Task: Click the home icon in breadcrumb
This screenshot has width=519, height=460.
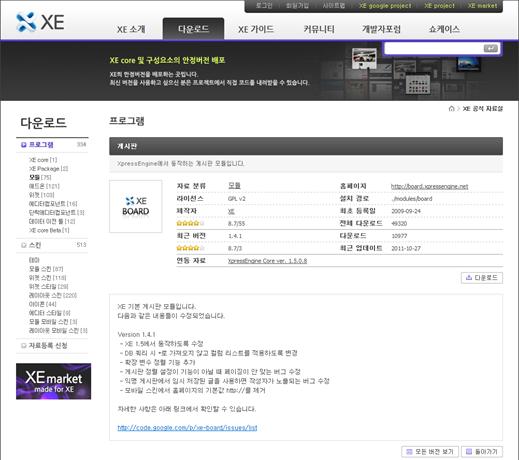Action: pyautogui.click(x=451, y=109)
